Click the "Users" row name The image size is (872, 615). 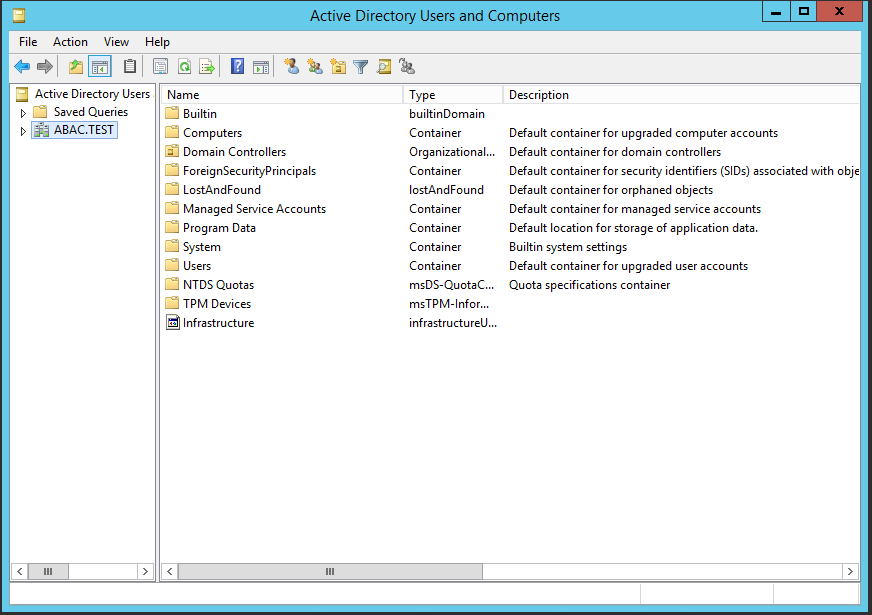197,266
